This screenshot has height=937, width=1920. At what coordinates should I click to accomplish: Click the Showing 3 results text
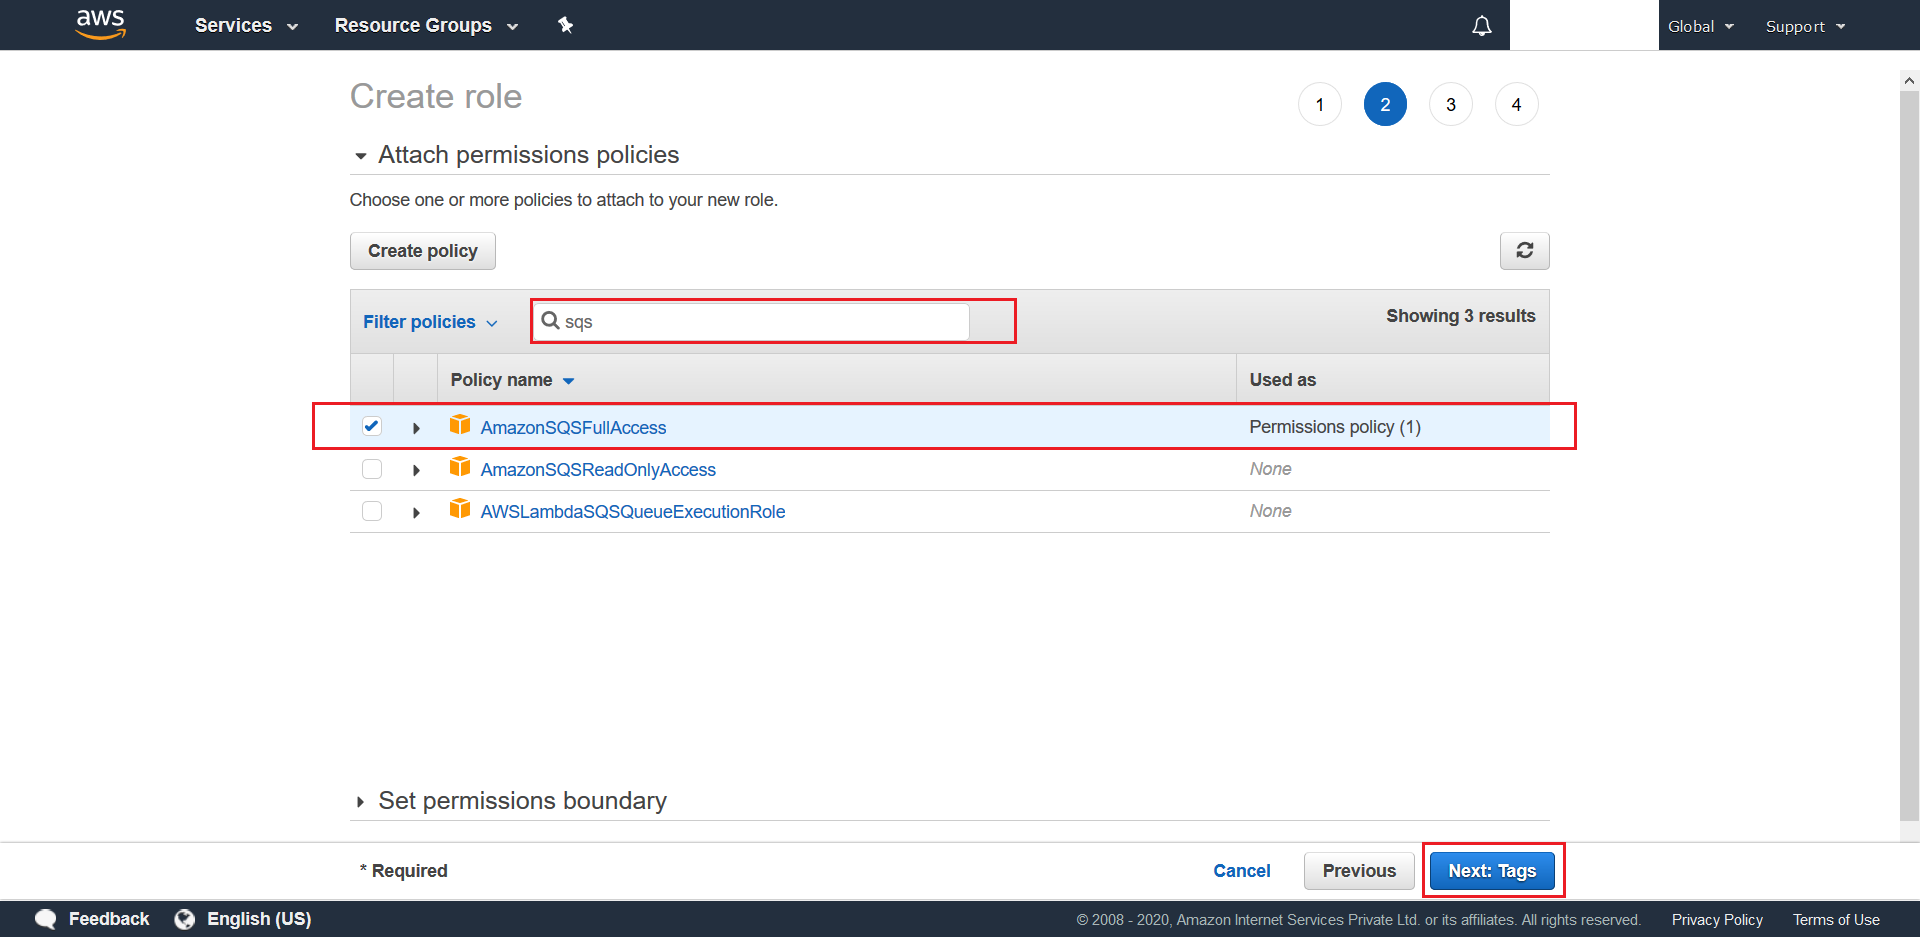click(1461, 316)
